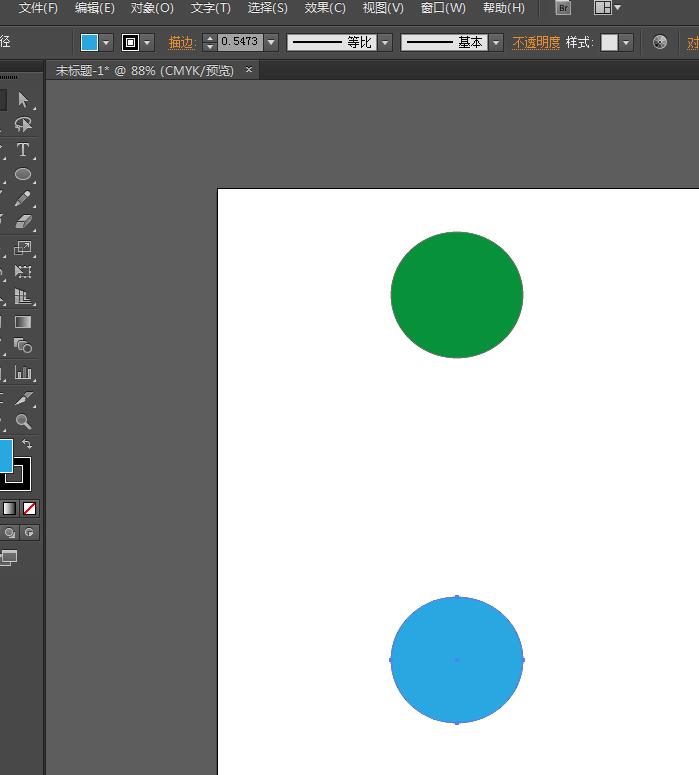Click the control bar stroke swatch
Viewport: 699px width, 775px height.
tap(131, 43)
